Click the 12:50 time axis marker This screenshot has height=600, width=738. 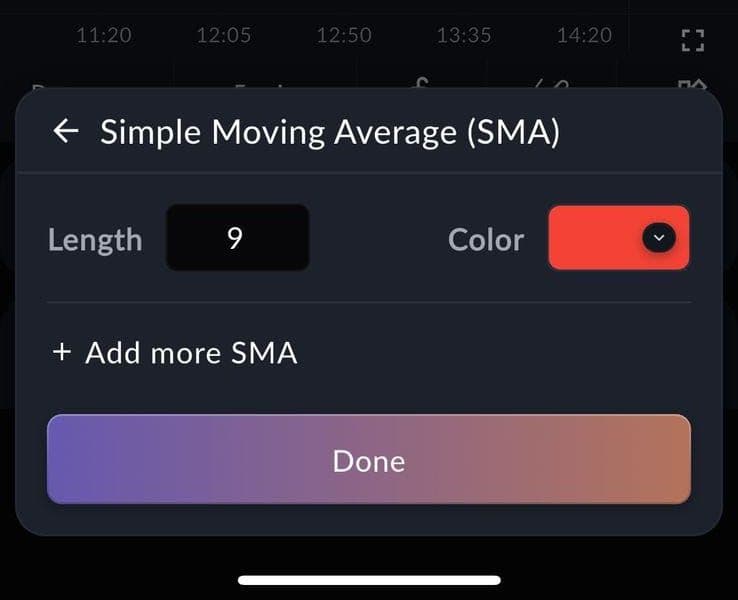[x=344, y=35]
